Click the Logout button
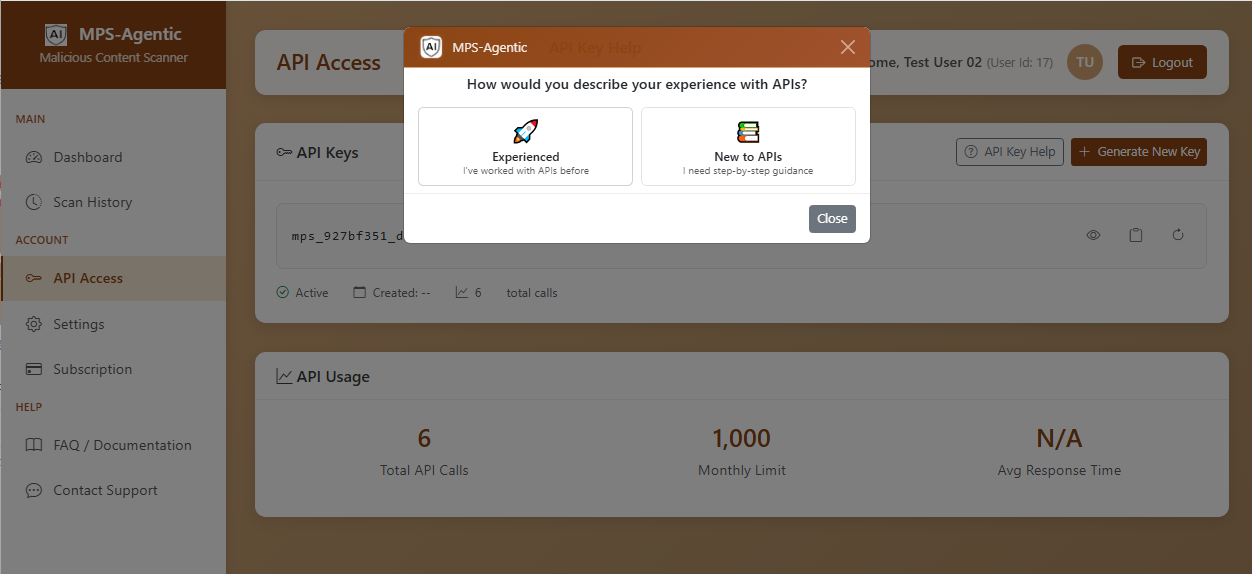 click(1162, 62)
